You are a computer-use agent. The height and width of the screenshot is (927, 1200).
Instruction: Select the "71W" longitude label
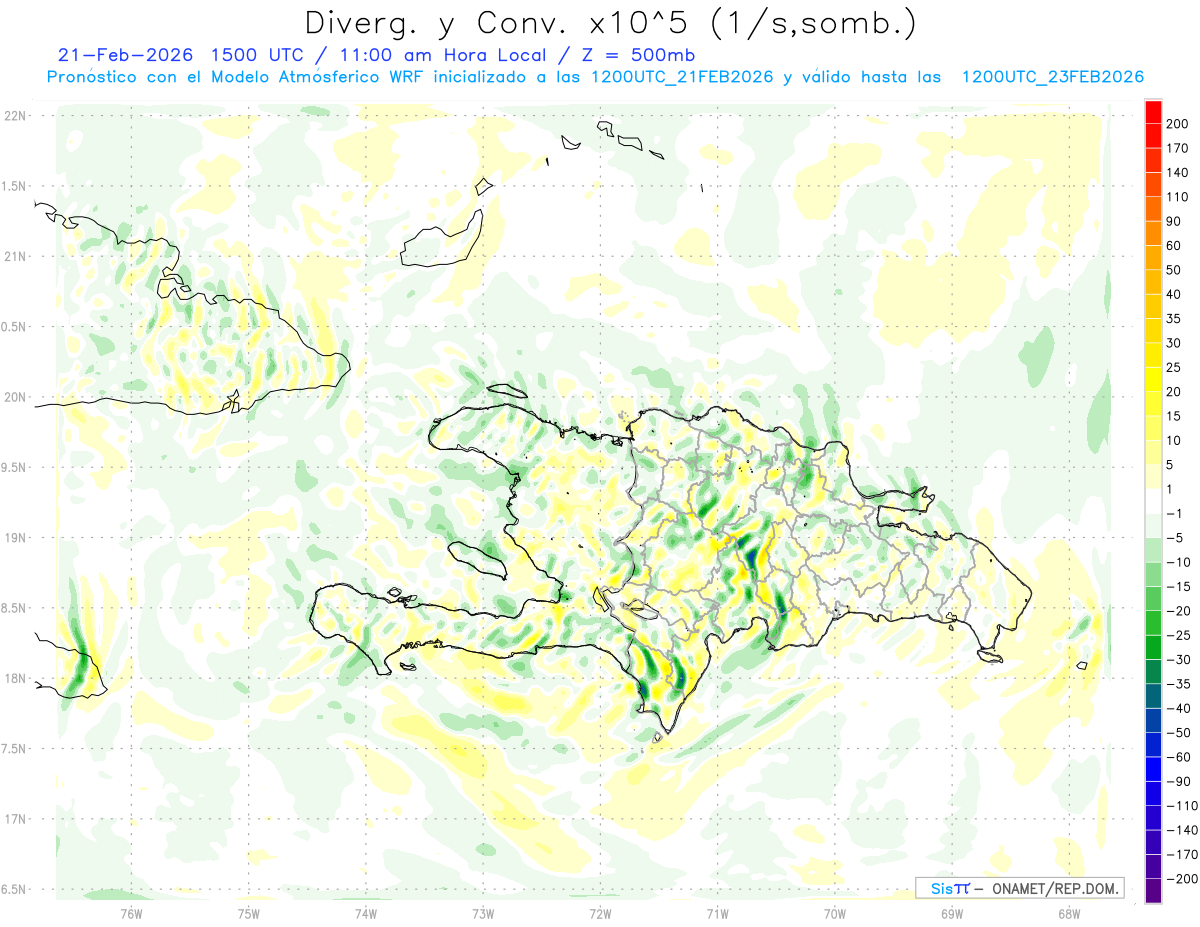point(717,913)
